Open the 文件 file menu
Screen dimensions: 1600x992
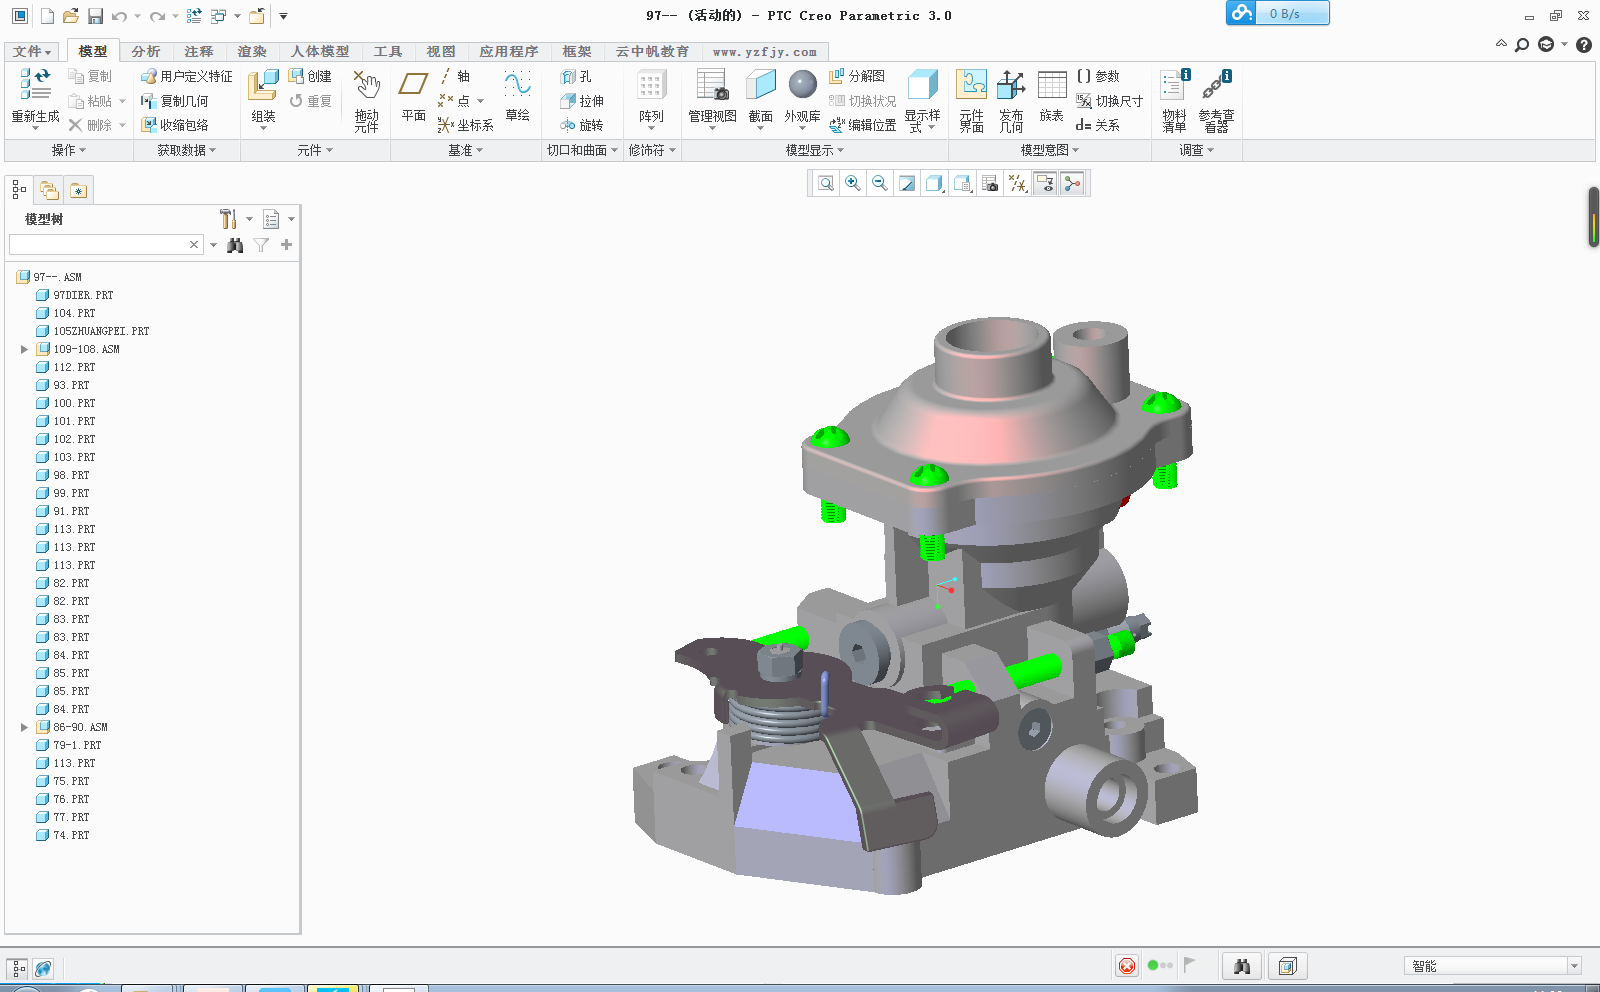(x=31, y=51)
